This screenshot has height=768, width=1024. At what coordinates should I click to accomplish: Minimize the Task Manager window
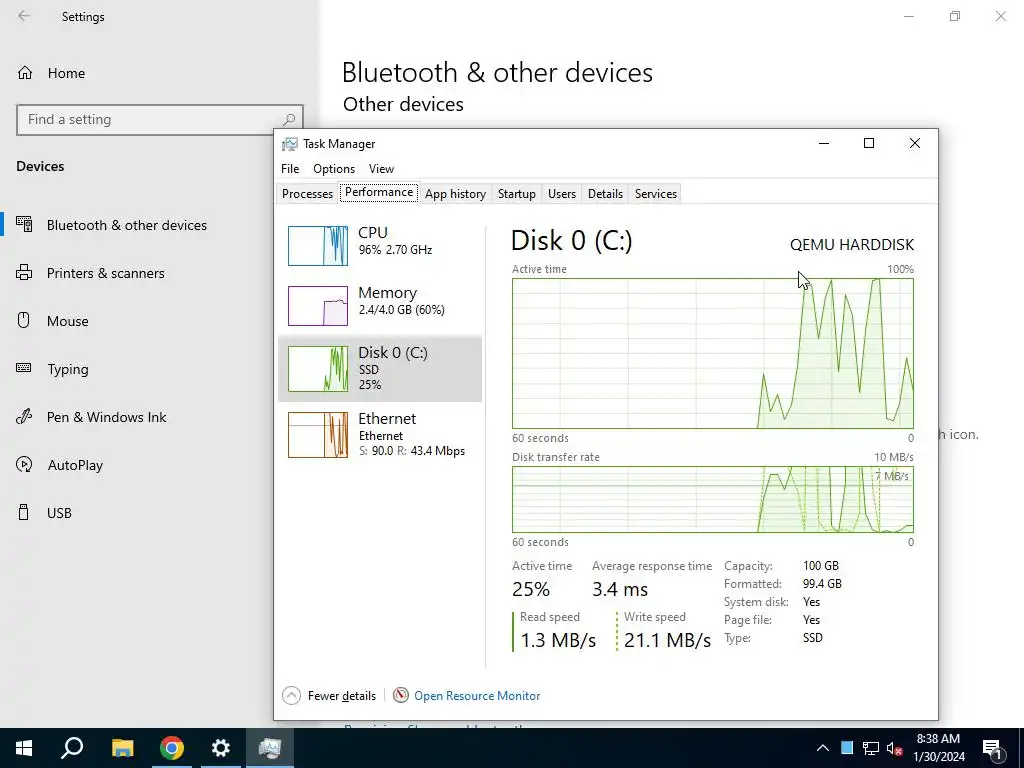point(824,143)
